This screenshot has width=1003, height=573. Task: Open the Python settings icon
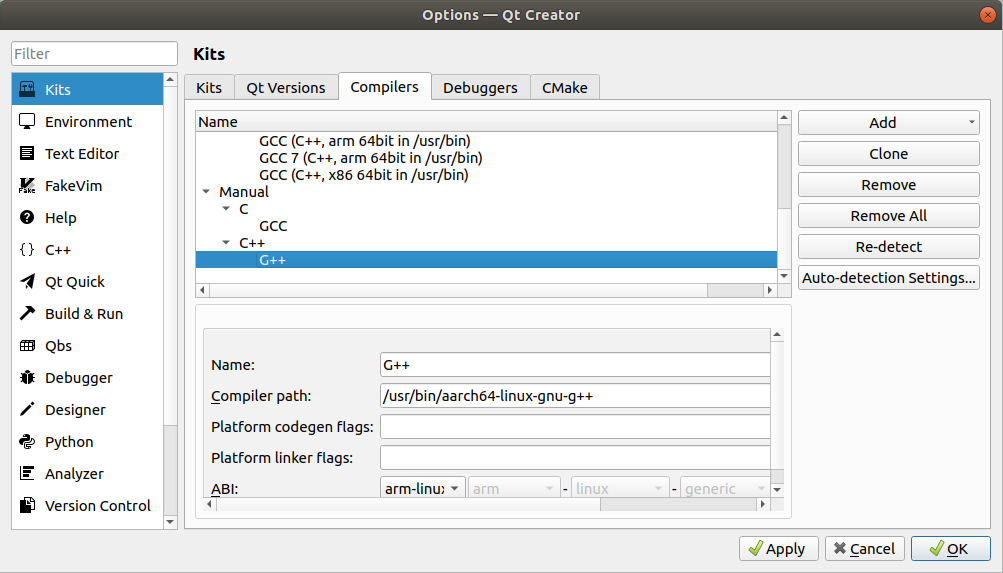tap(28, 442)
